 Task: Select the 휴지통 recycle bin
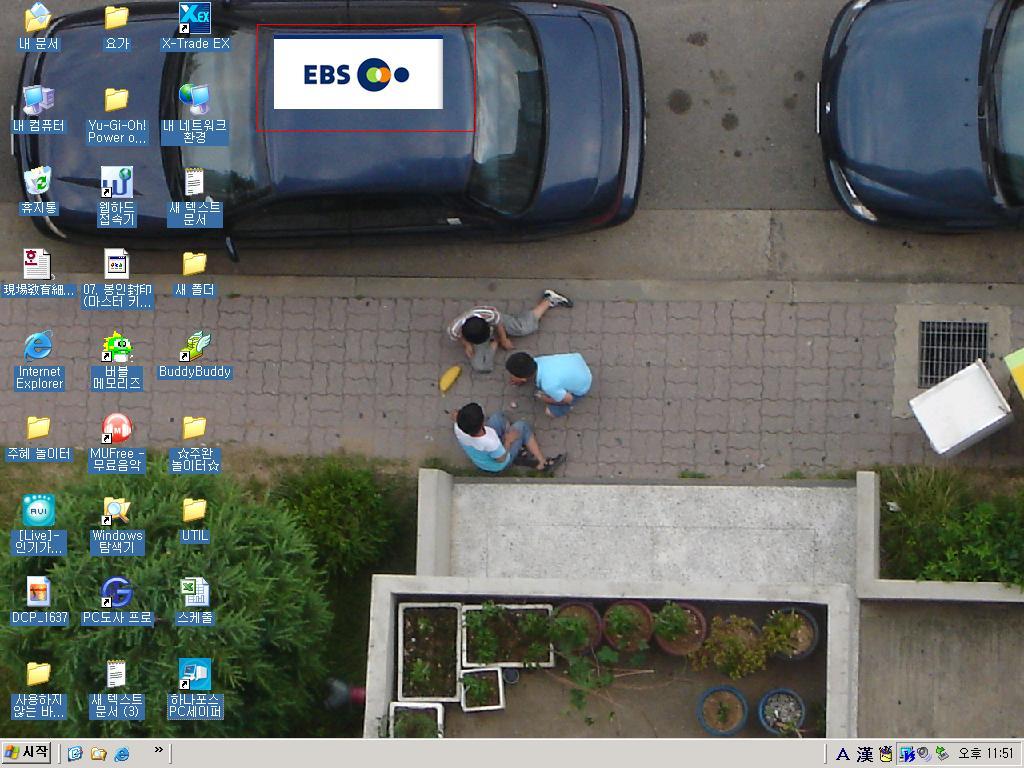click(x=39, y=190)
